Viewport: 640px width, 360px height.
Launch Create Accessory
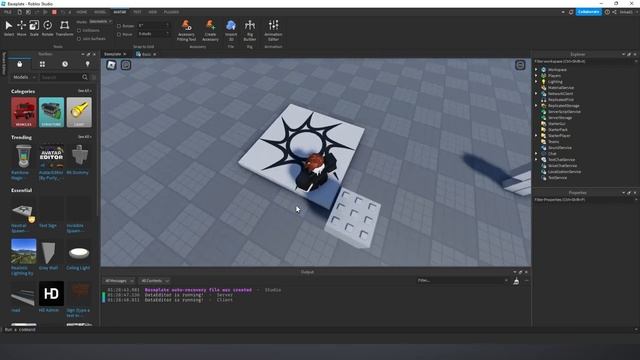point(210,30)
